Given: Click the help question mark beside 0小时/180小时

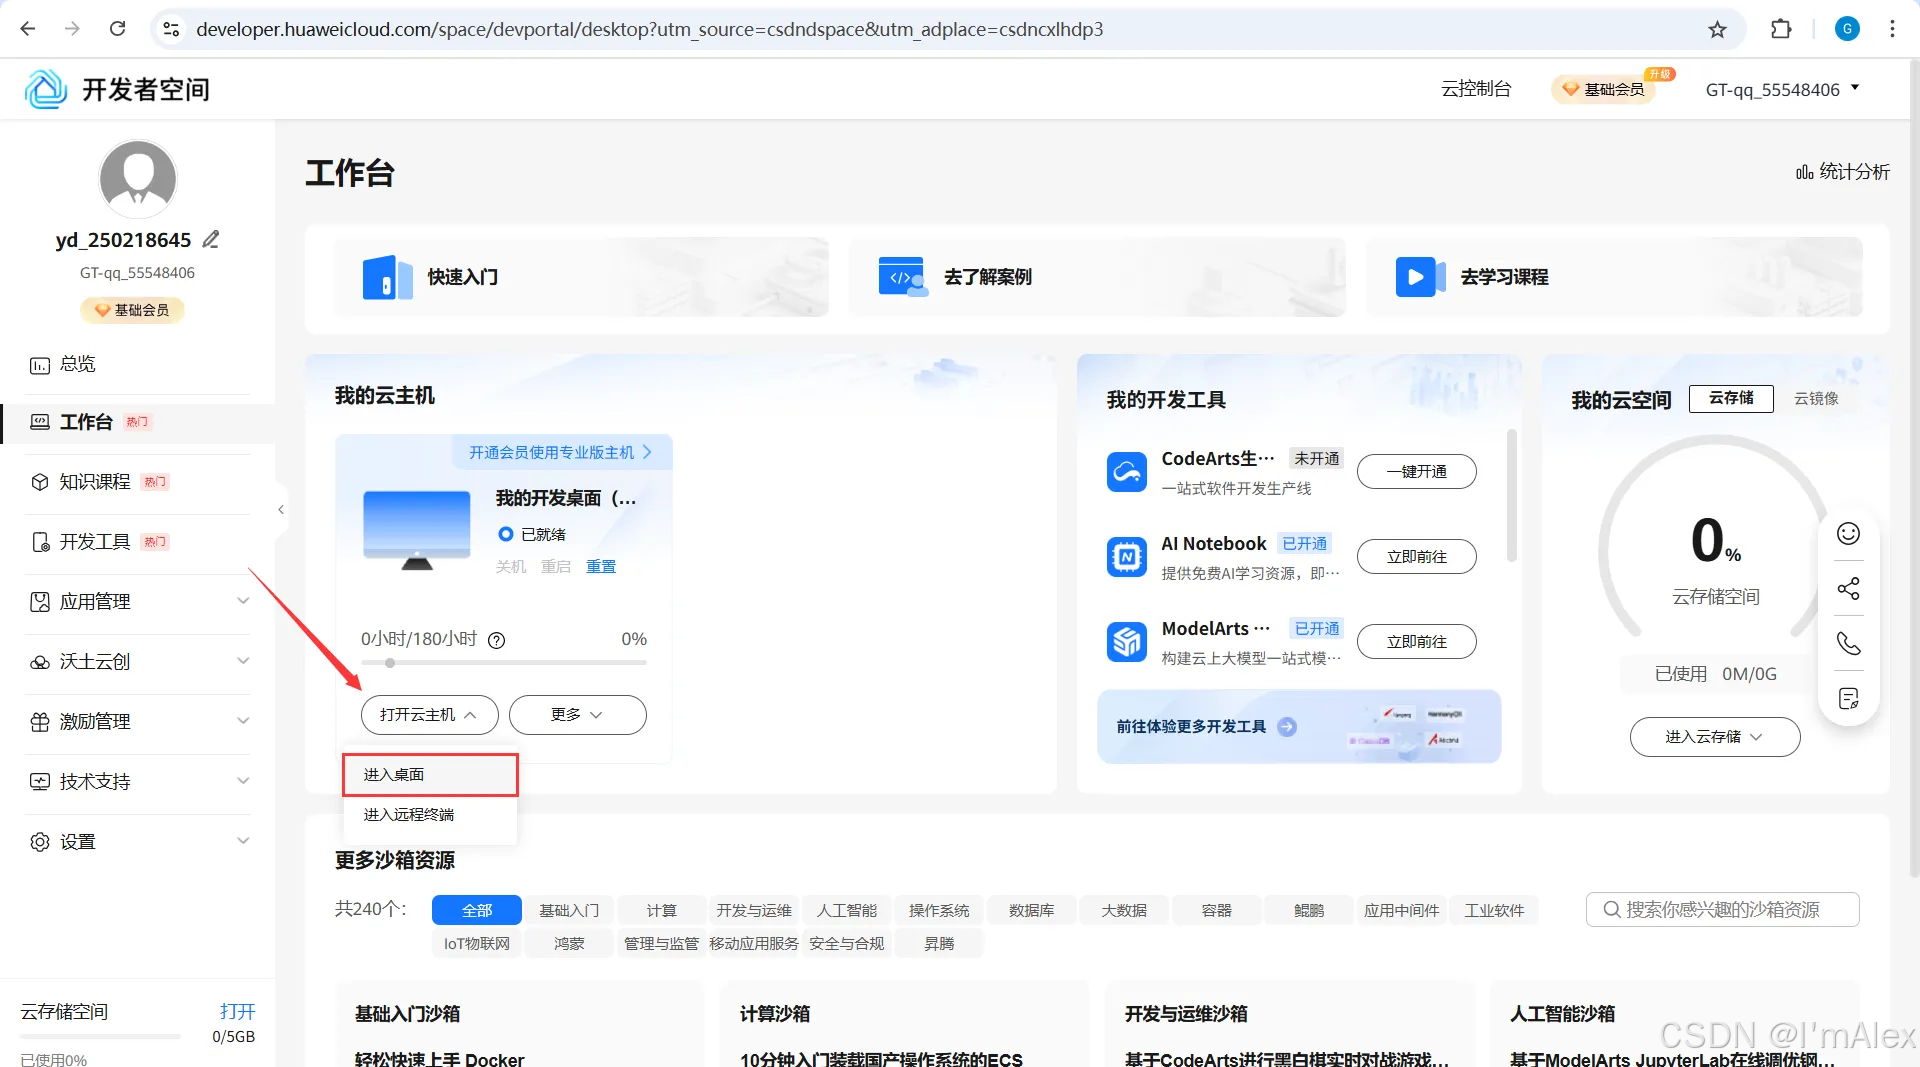Looking at the screenshot, I should [497, 640].
